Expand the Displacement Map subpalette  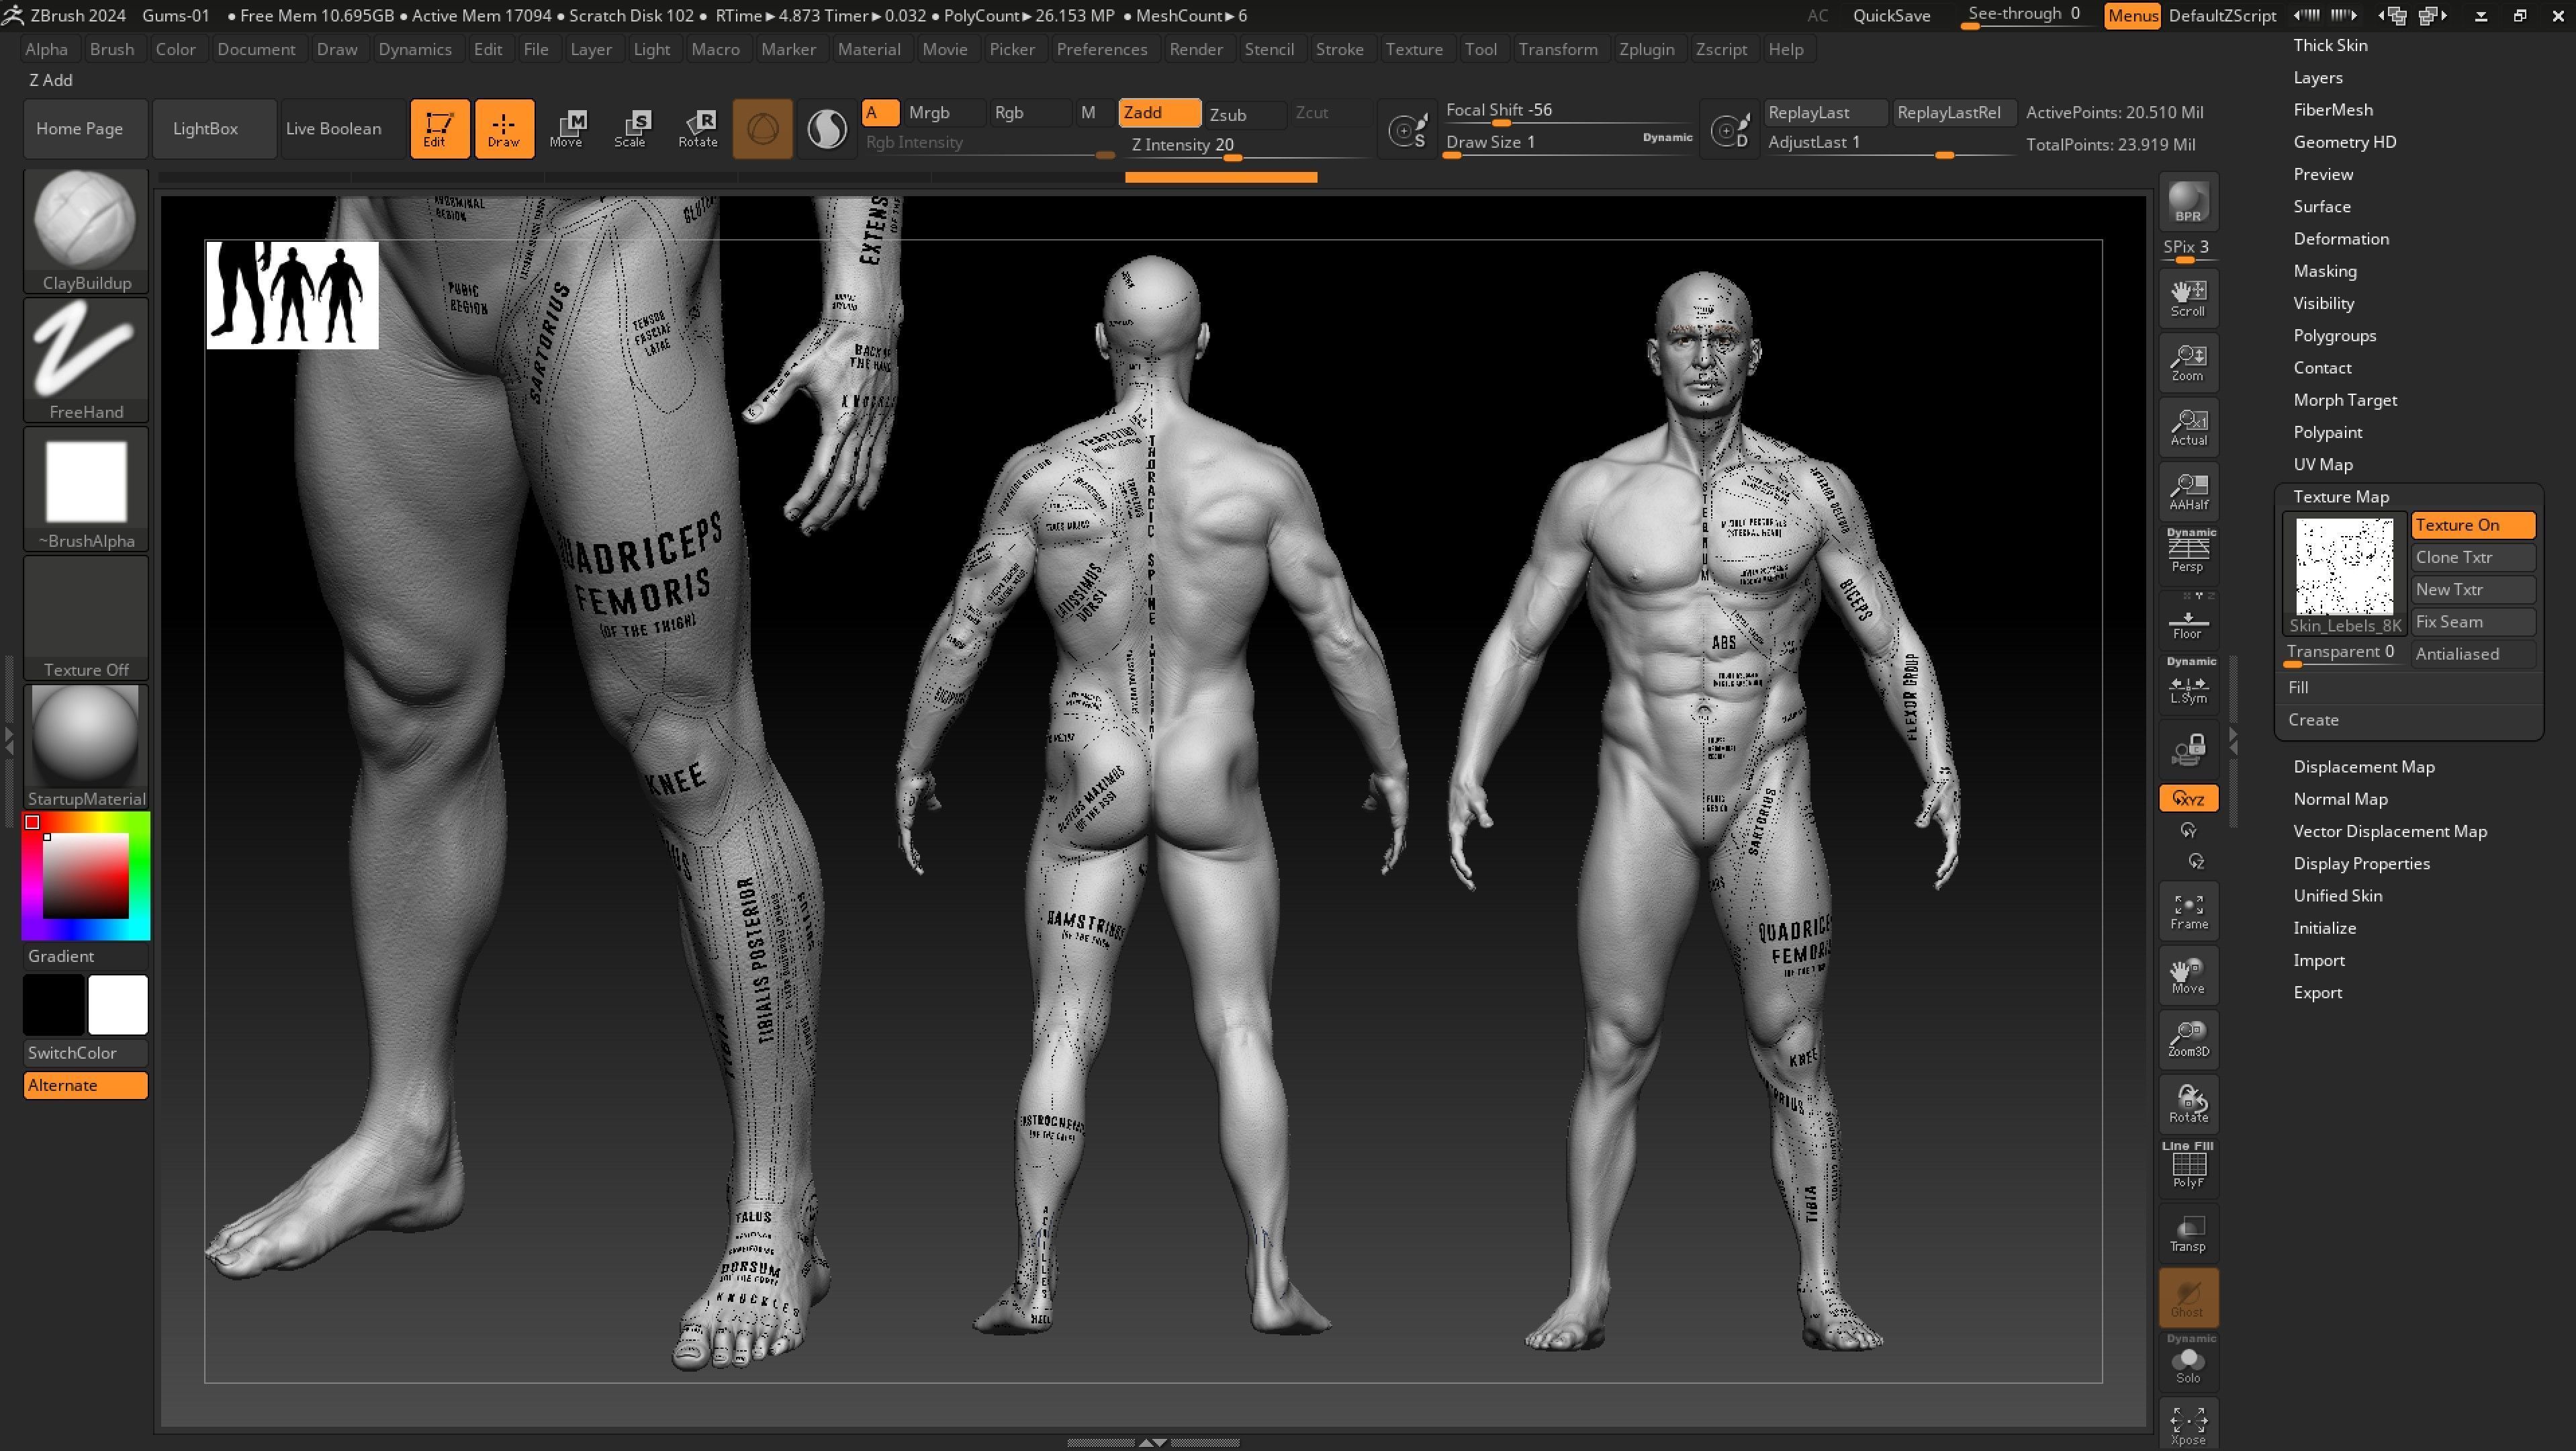(x=2363, y=767)
